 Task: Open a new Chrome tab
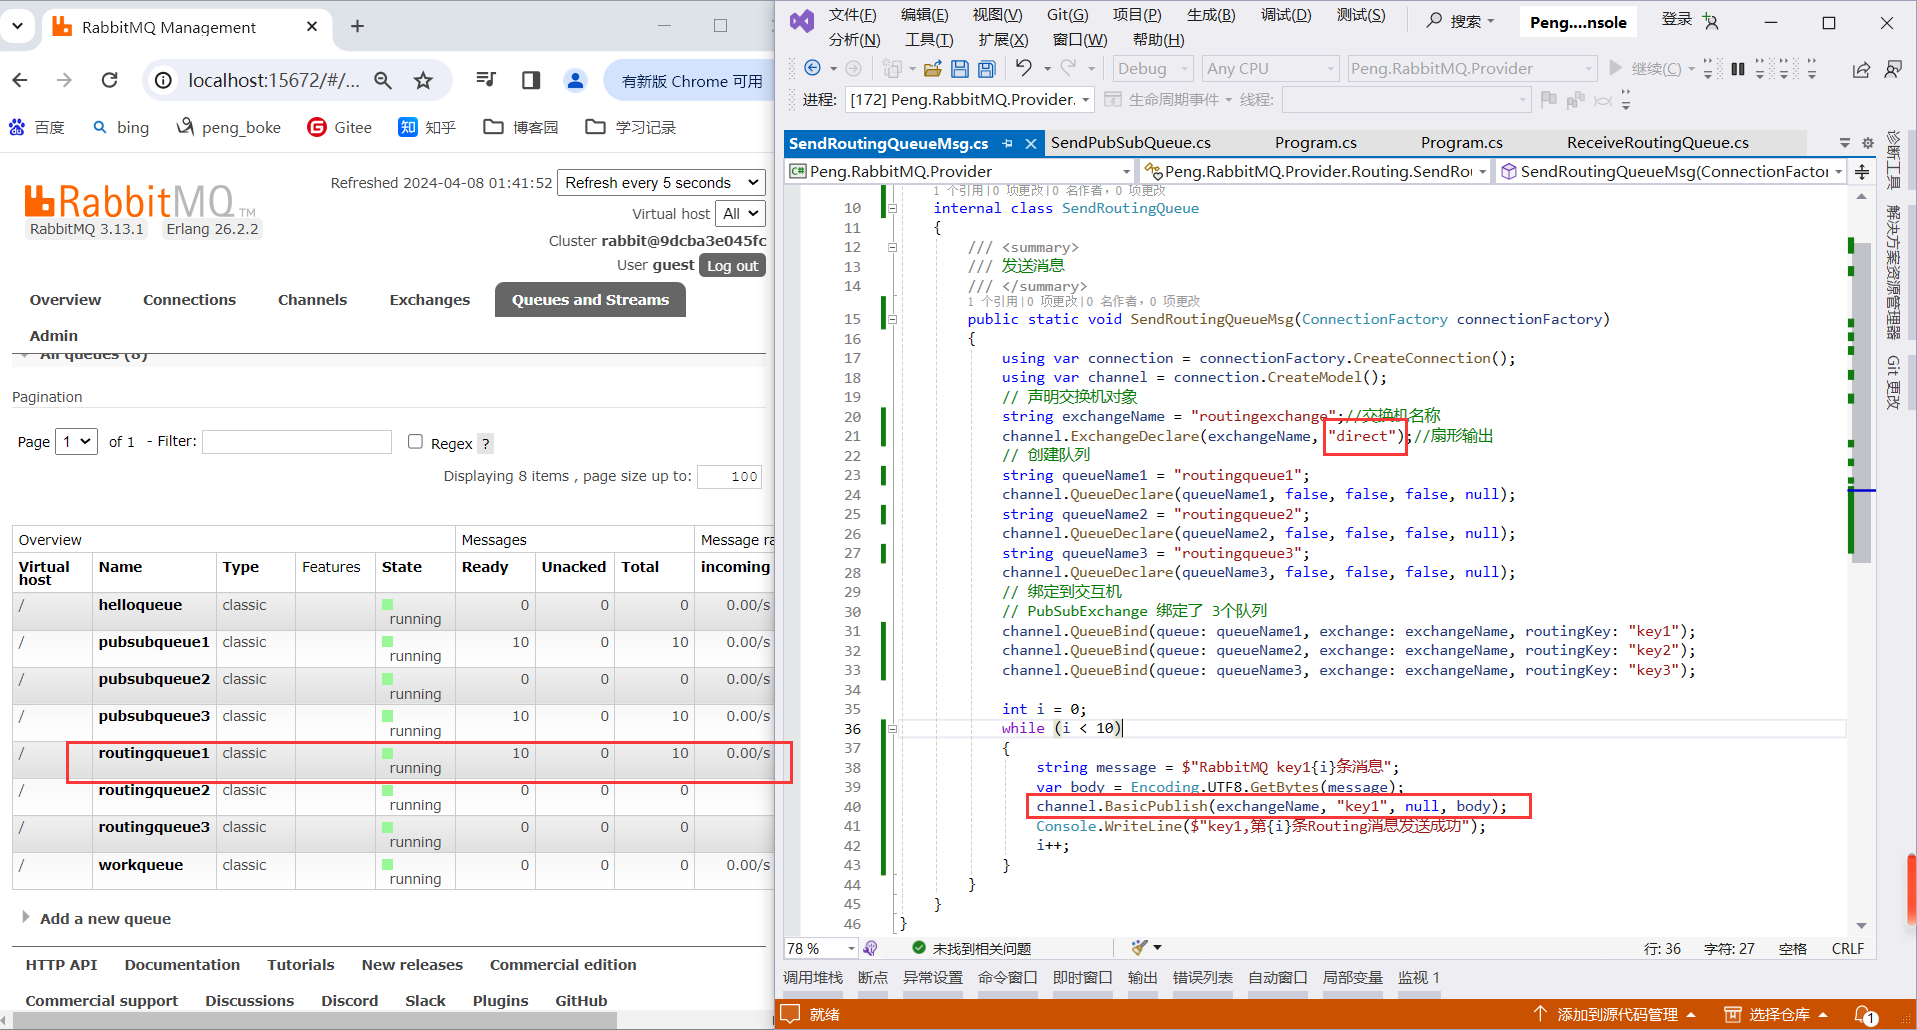[357, 27]
